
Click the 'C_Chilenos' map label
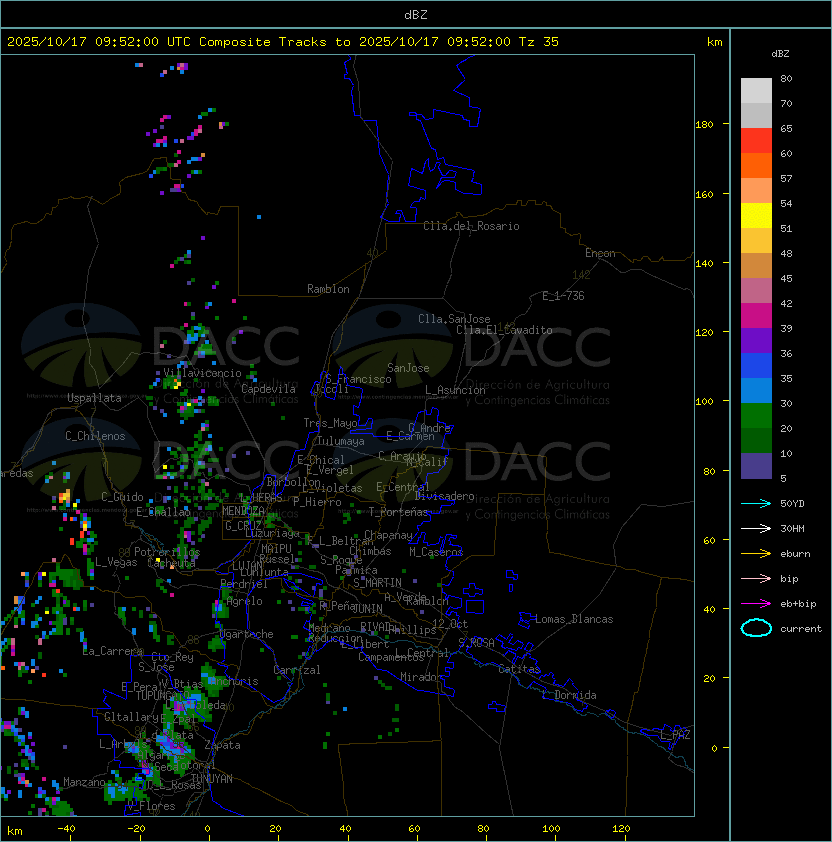(x=95, y=436)
